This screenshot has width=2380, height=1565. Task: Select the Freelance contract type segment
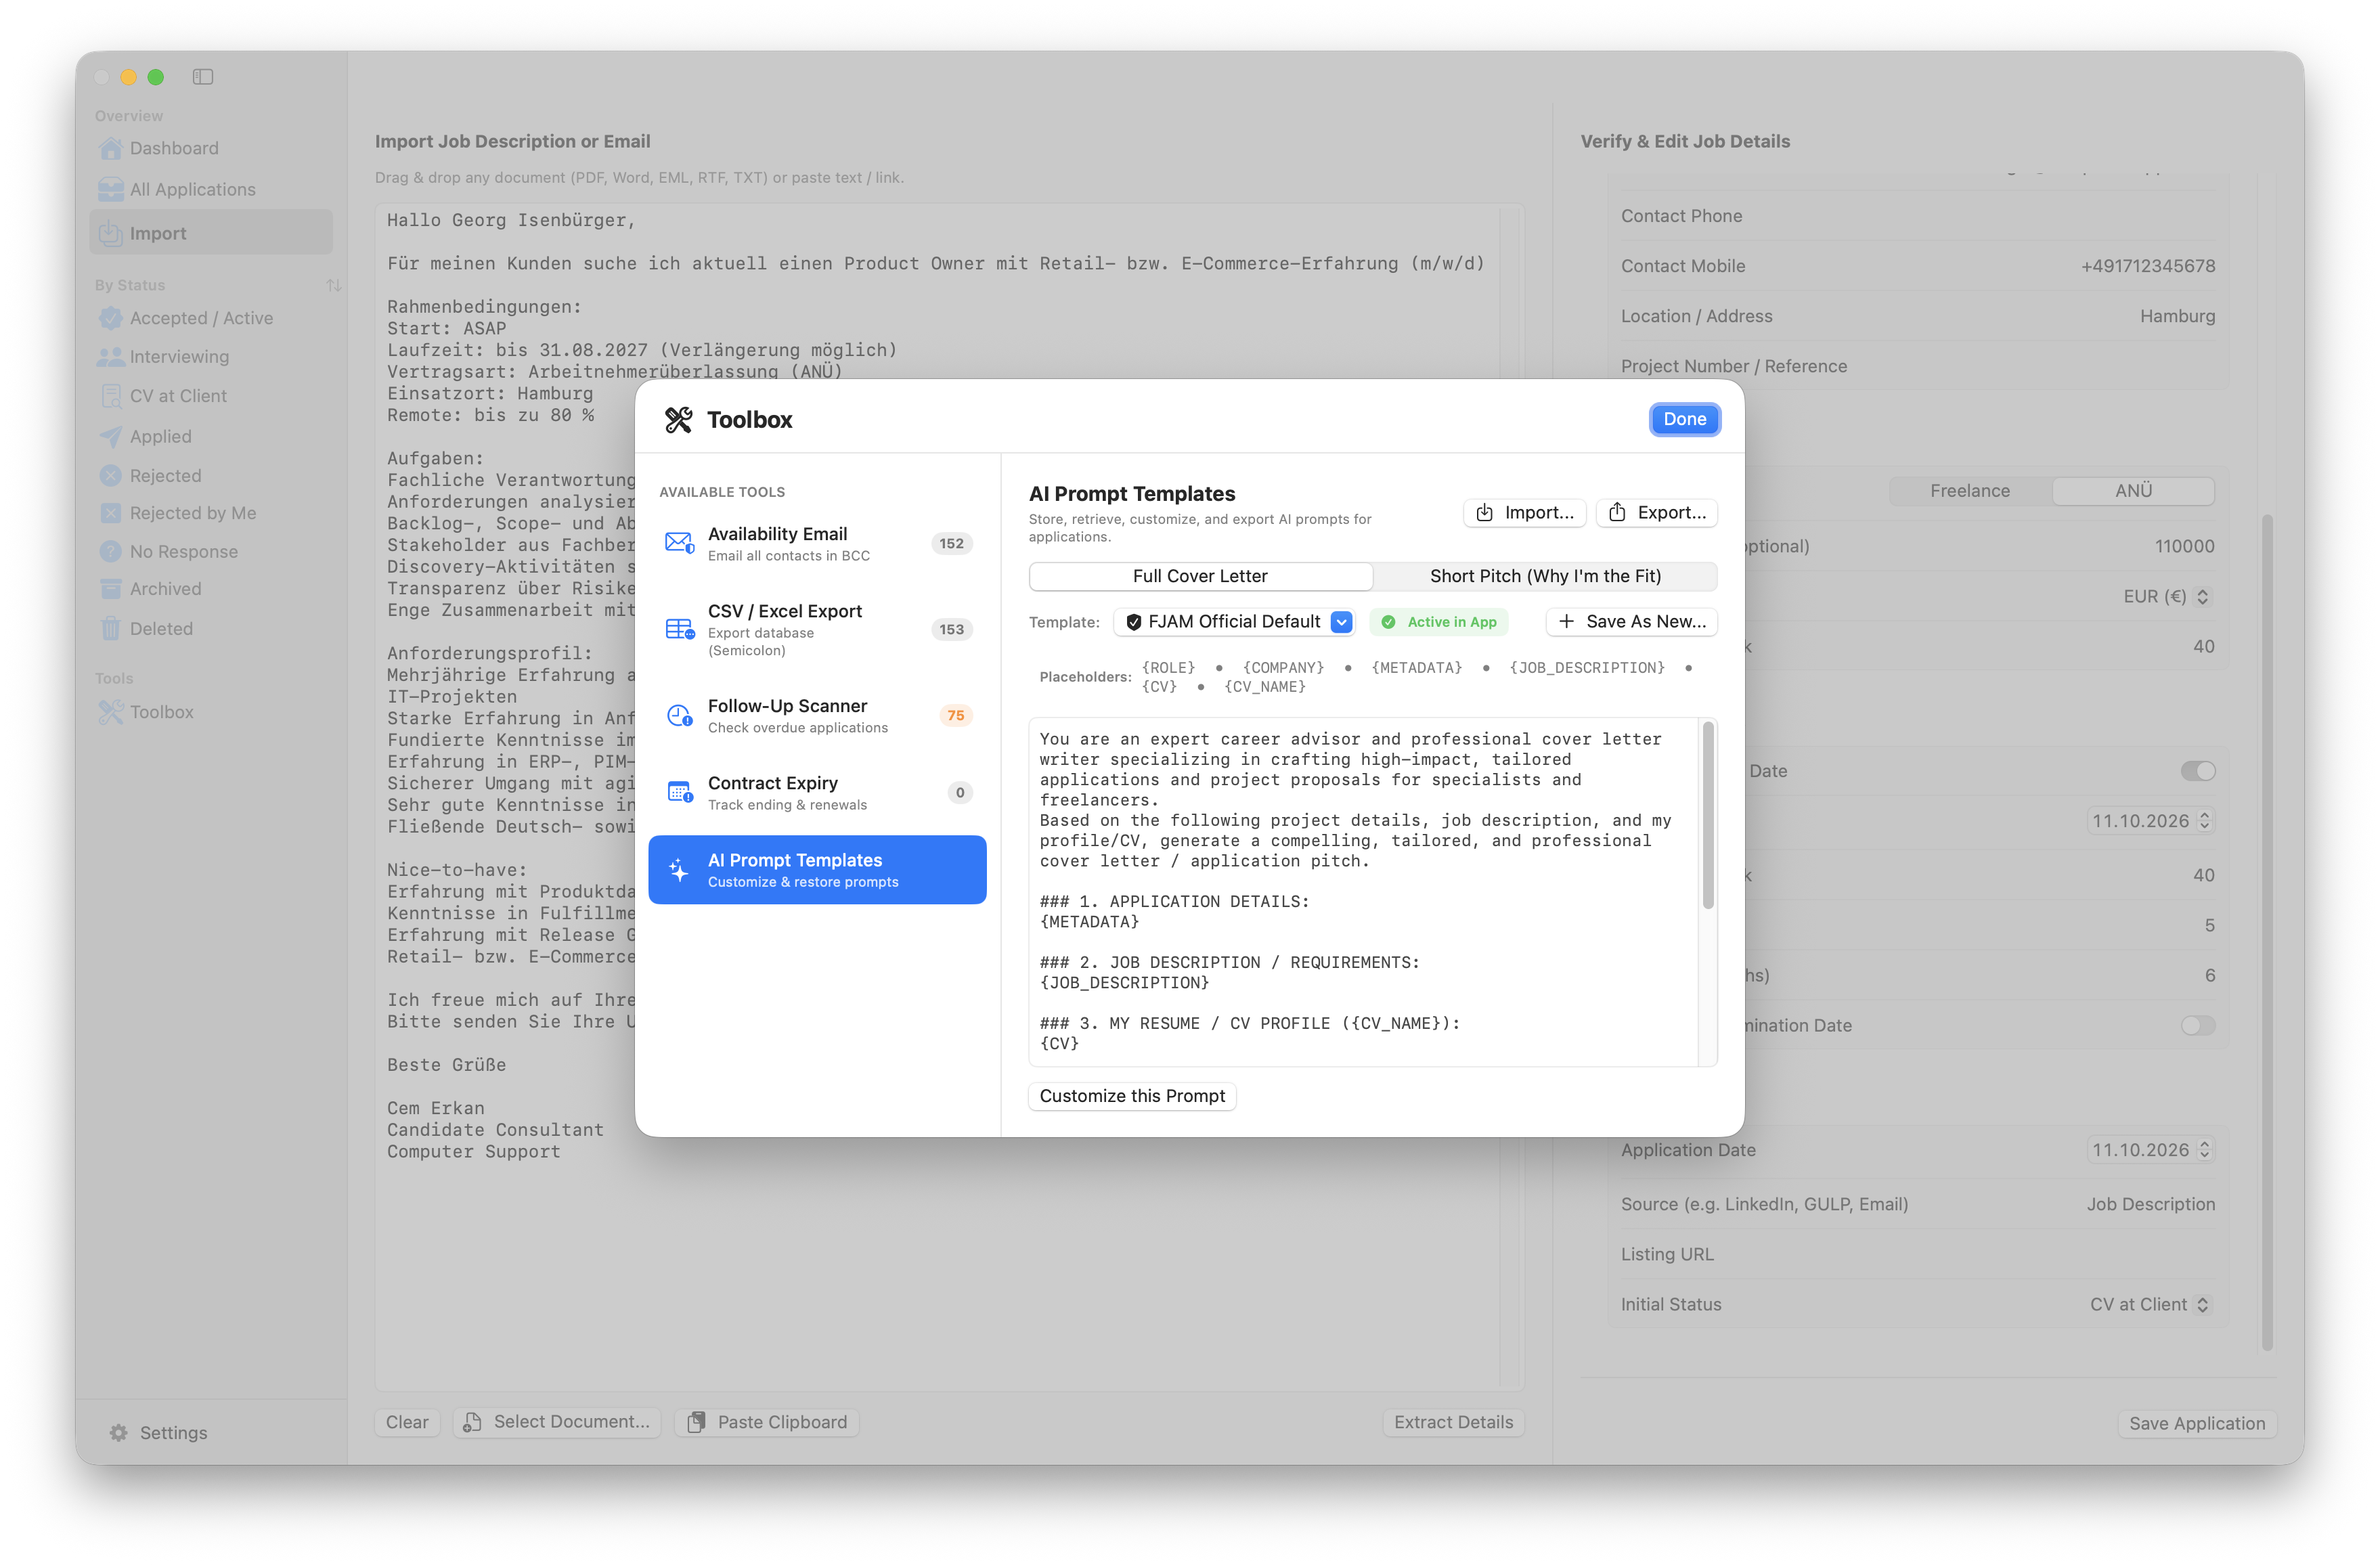click(1970, 491)
